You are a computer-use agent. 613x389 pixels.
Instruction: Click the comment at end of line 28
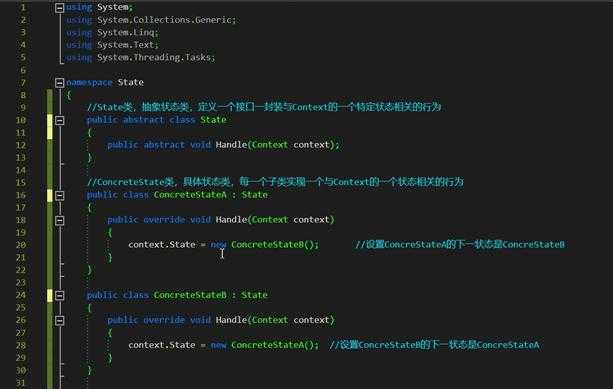pos(434,345)
